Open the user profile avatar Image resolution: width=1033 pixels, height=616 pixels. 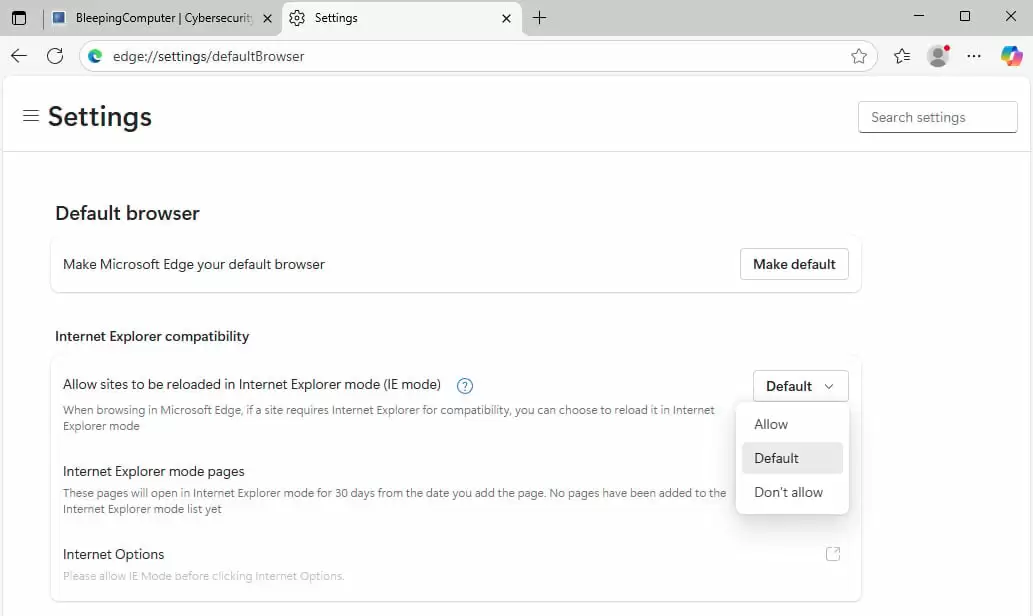(938, 56)
